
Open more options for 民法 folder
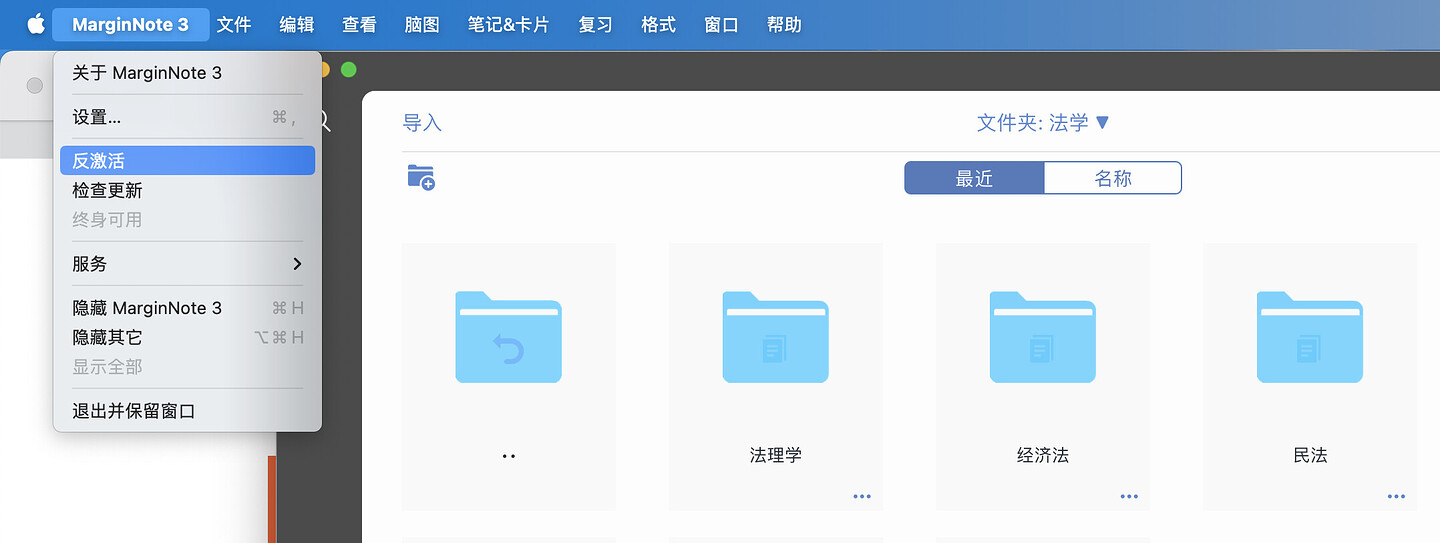1396,496
